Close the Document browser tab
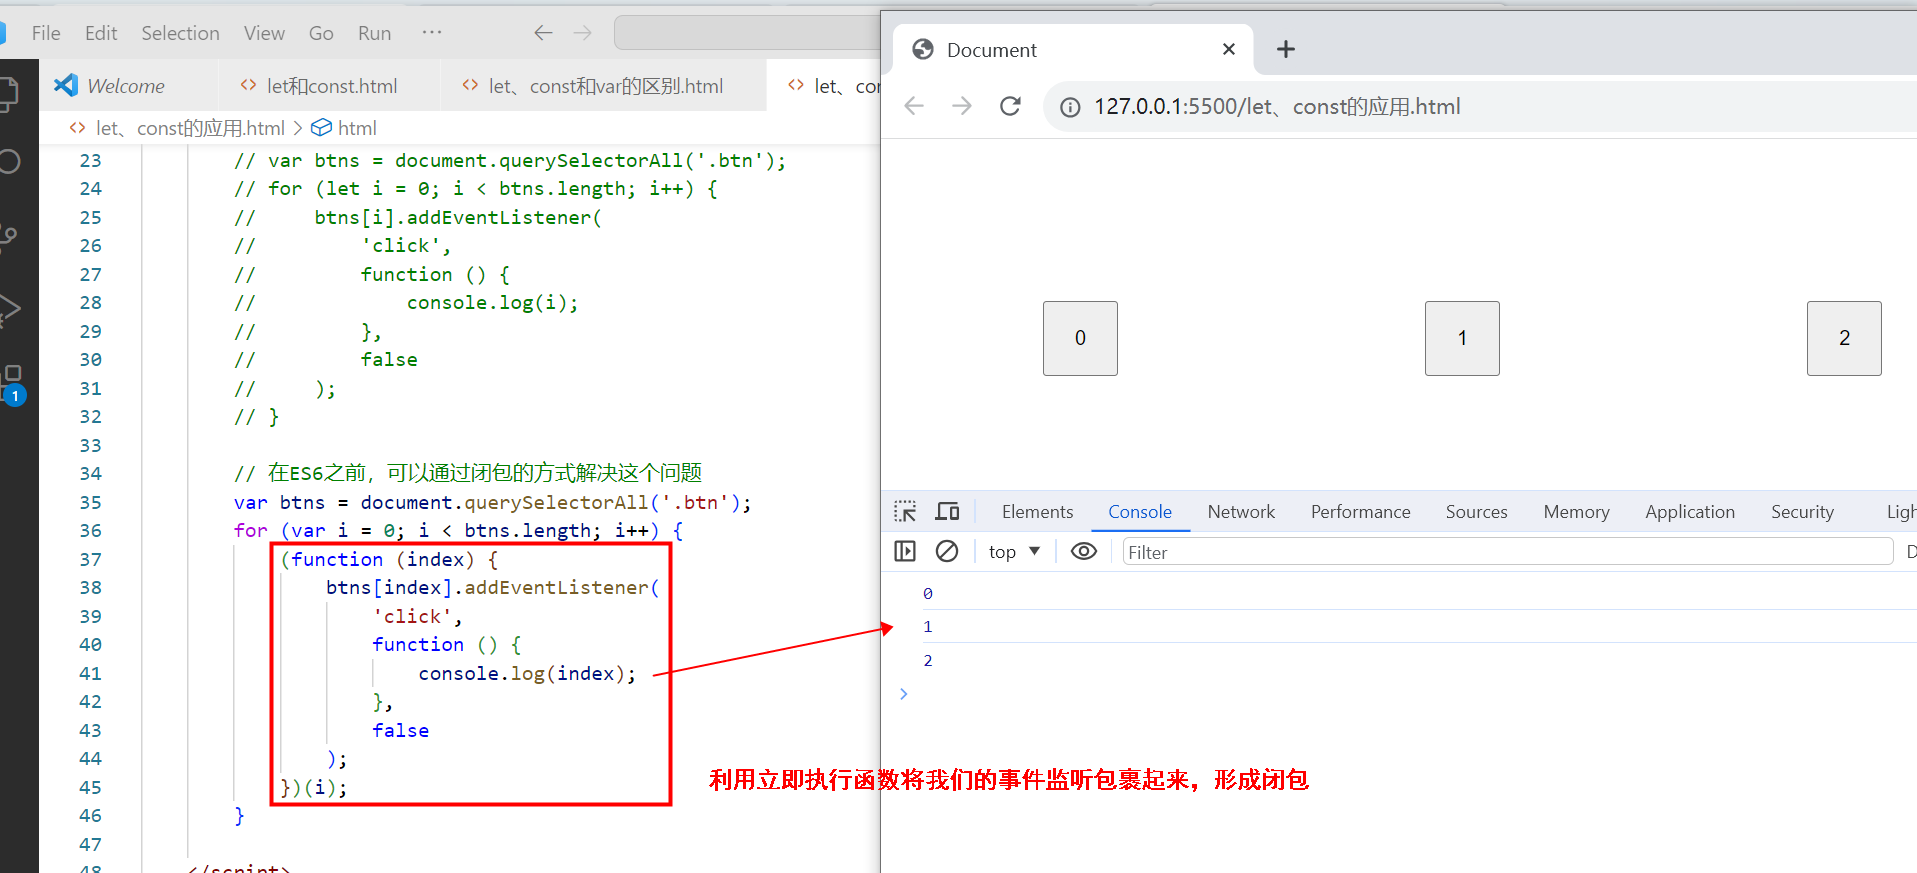This screenshot has height=873, width=1917. click(x=1229, y=49)
